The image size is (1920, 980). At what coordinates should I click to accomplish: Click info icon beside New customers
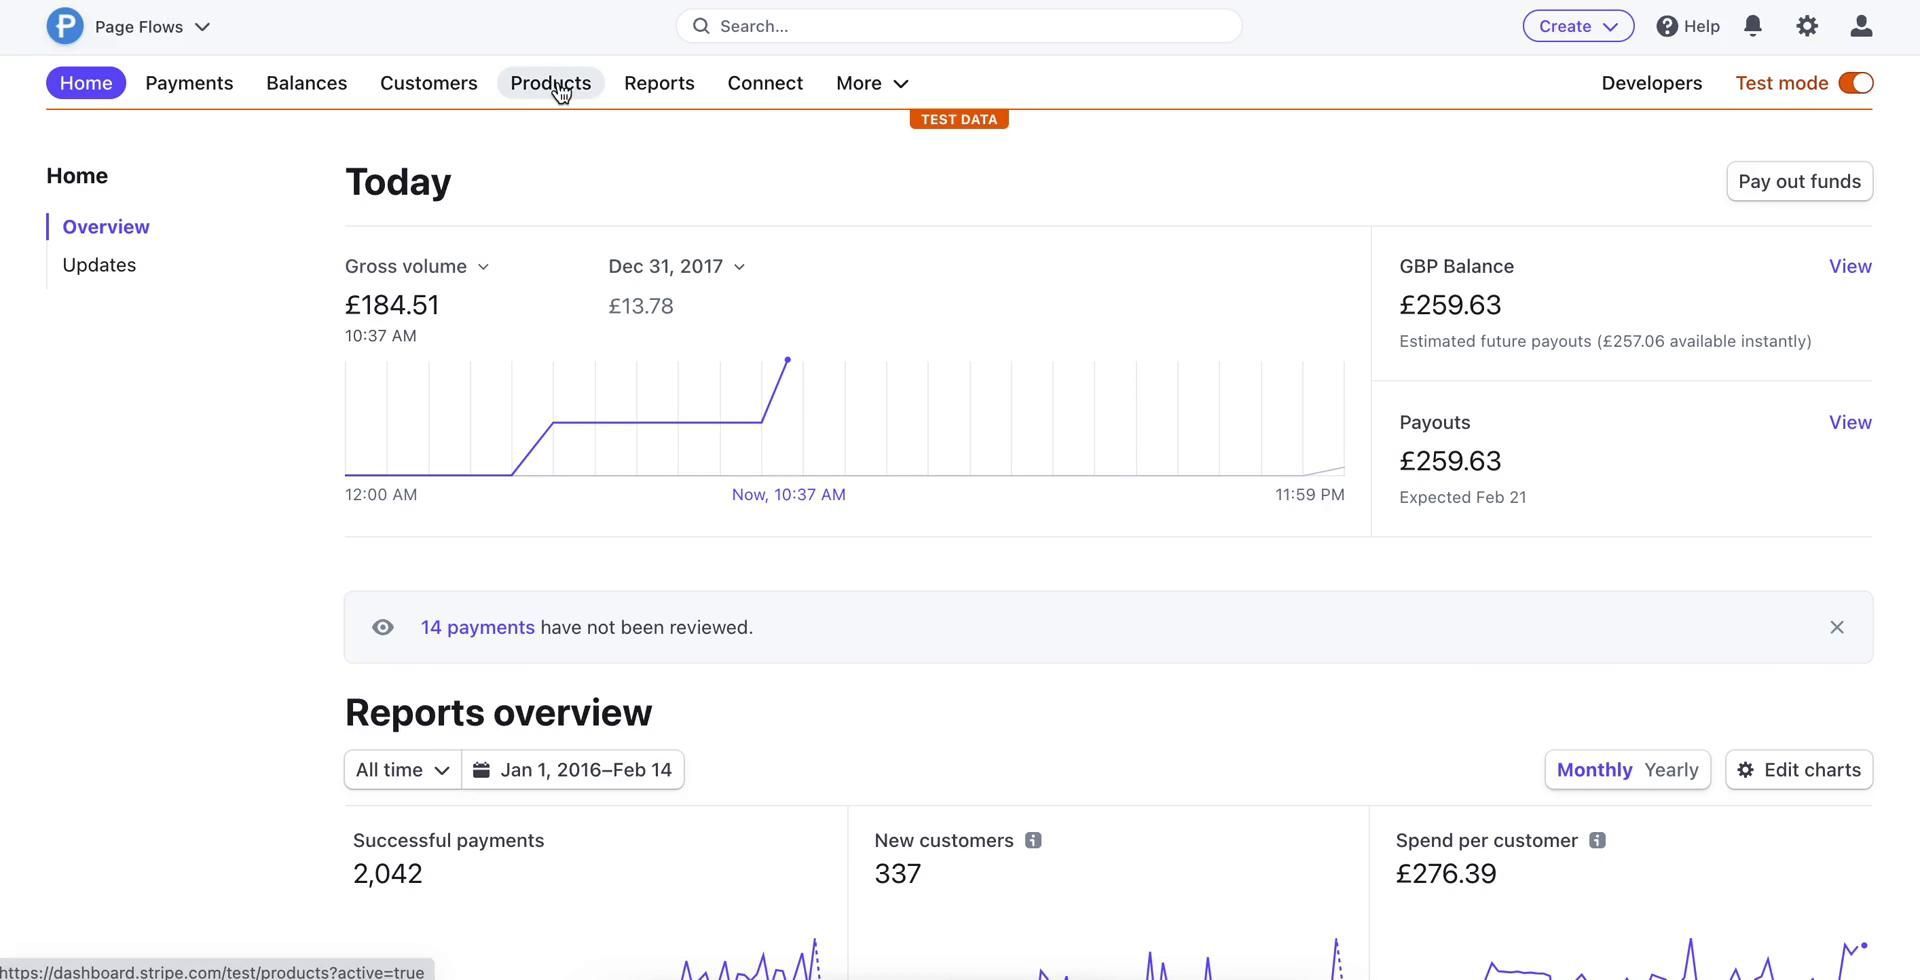tap(1033, 841)
